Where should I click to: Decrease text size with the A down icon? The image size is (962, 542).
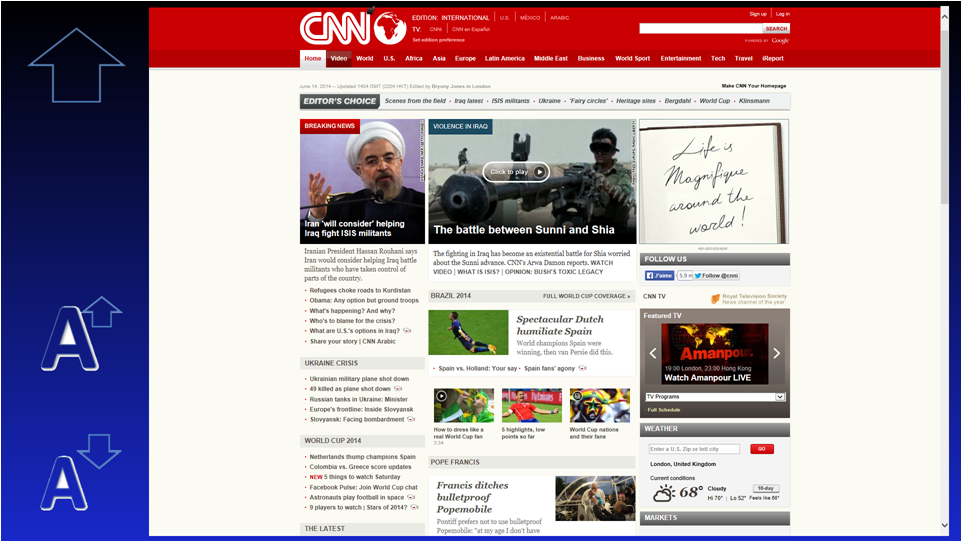pyautogui.click(x=80, y=472)
